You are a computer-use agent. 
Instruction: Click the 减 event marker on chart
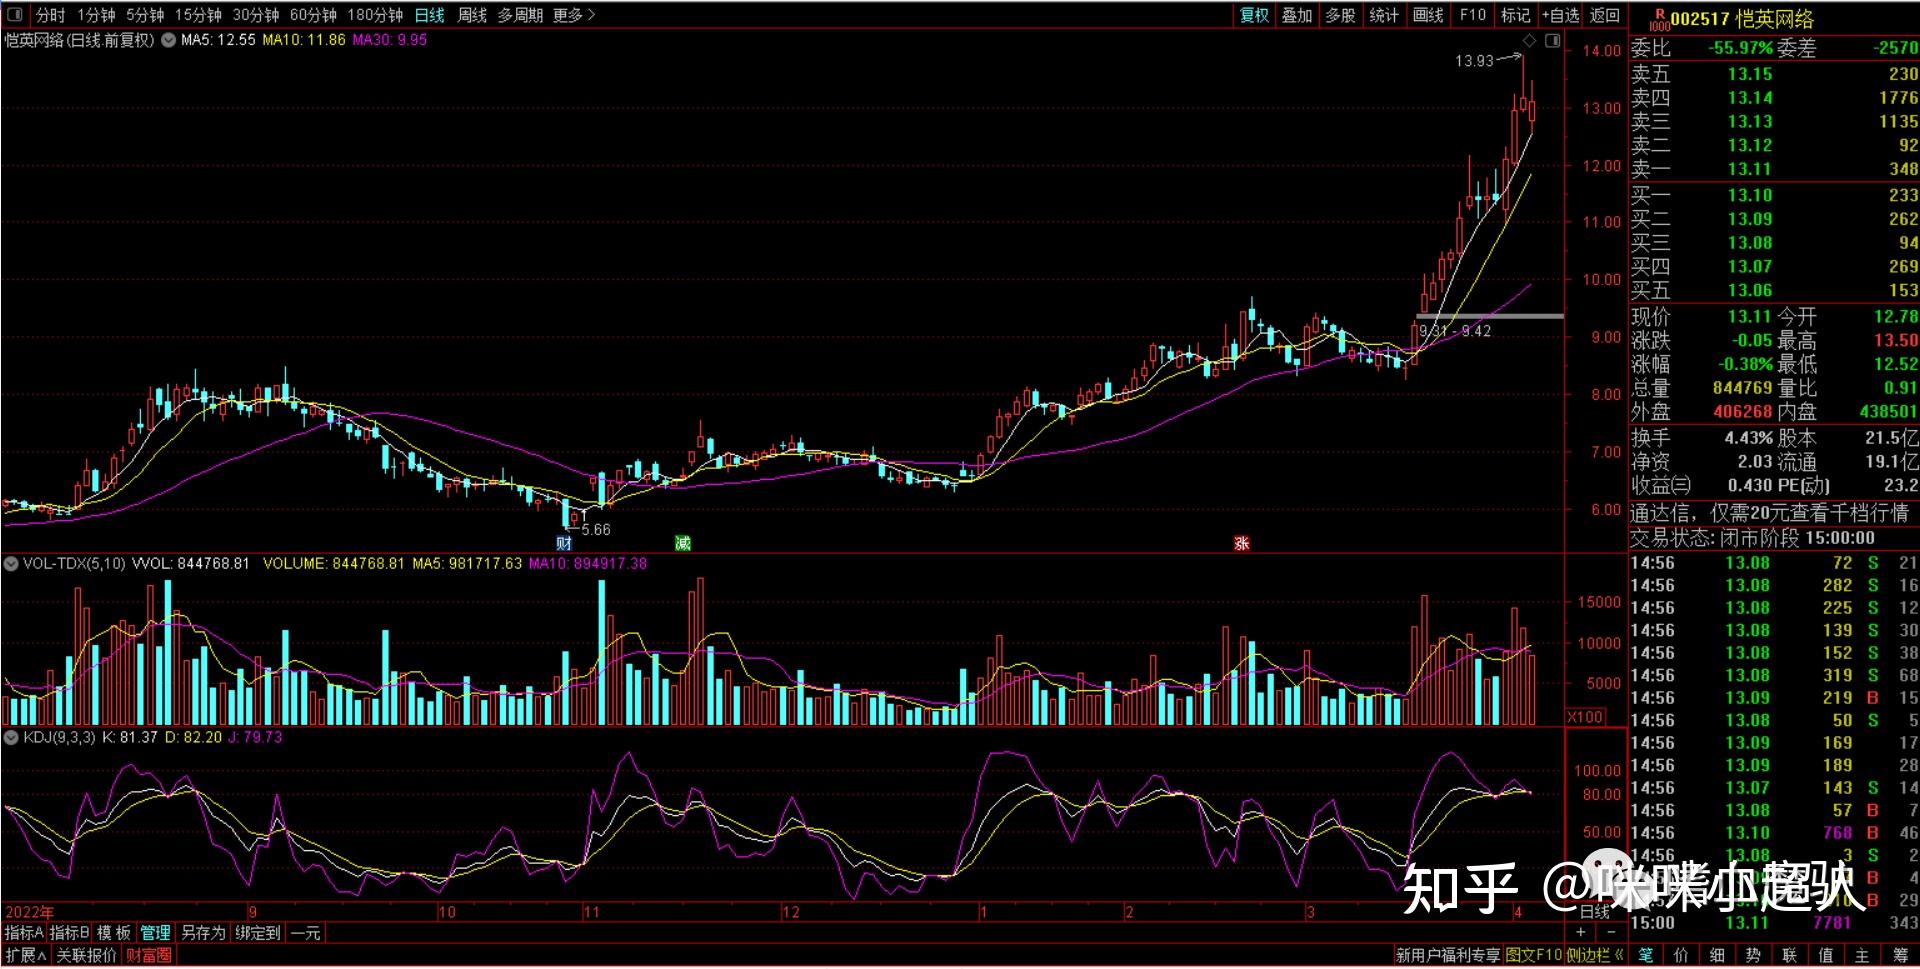coord(683,543)
